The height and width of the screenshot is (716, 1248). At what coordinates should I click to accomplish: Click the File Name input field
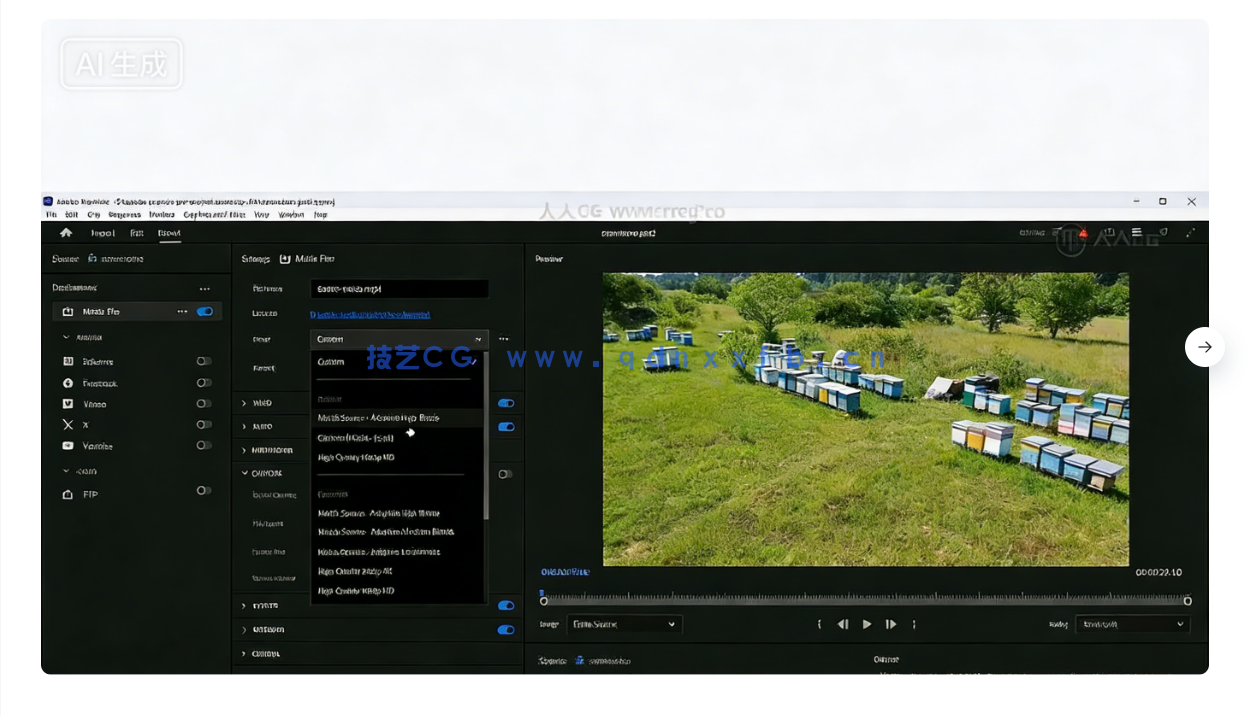[398, 288]
